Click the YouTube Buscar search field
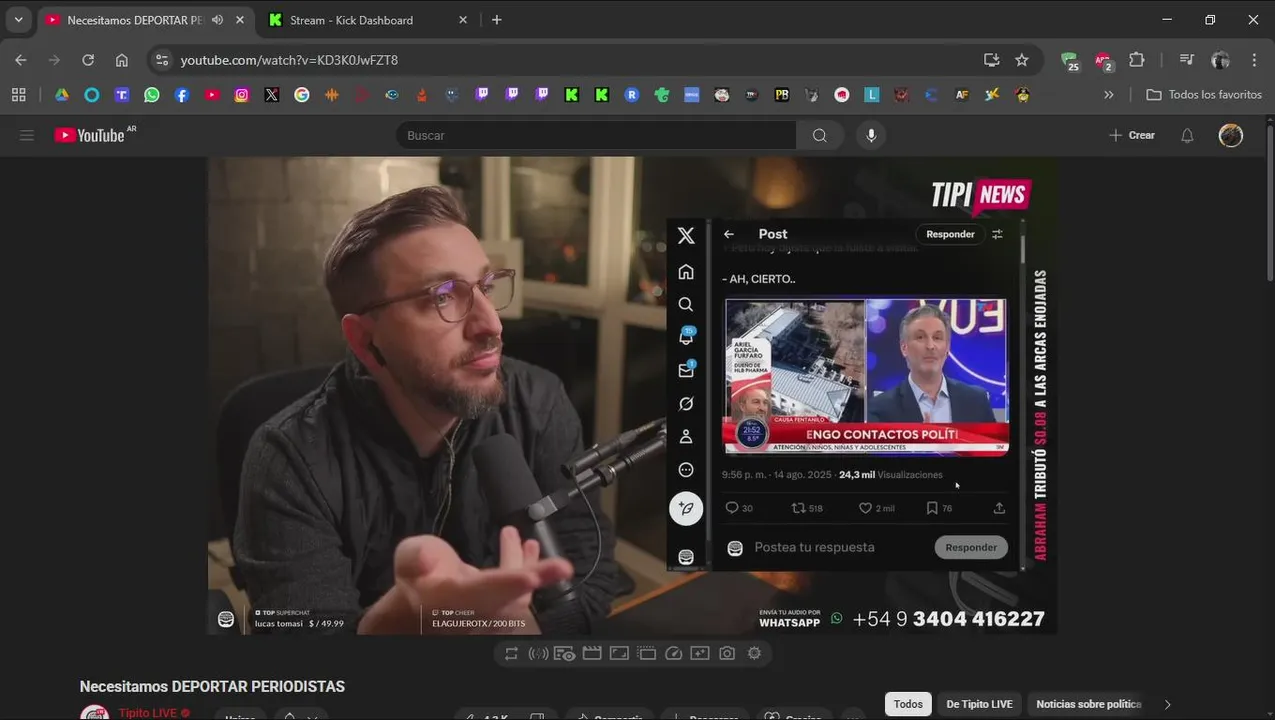 596,135
